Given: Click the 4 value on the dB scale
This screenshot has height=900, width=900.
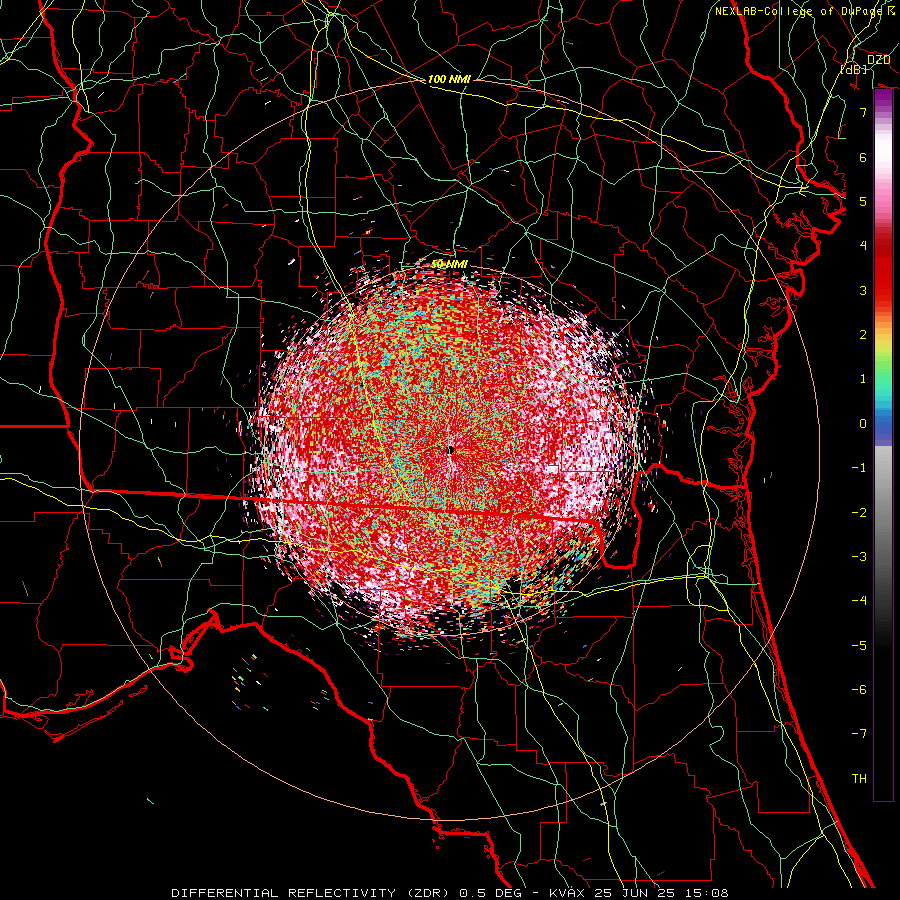Looking at the screenshot, I should click(x=863, y=246).
